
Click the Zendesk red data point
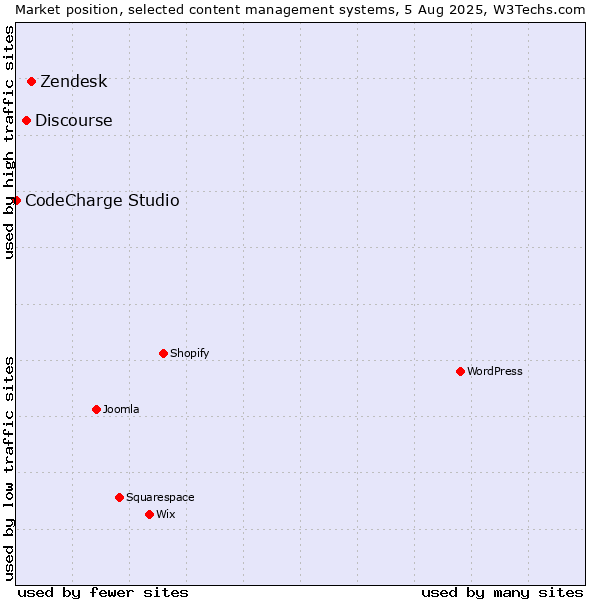tap(32, 82)
